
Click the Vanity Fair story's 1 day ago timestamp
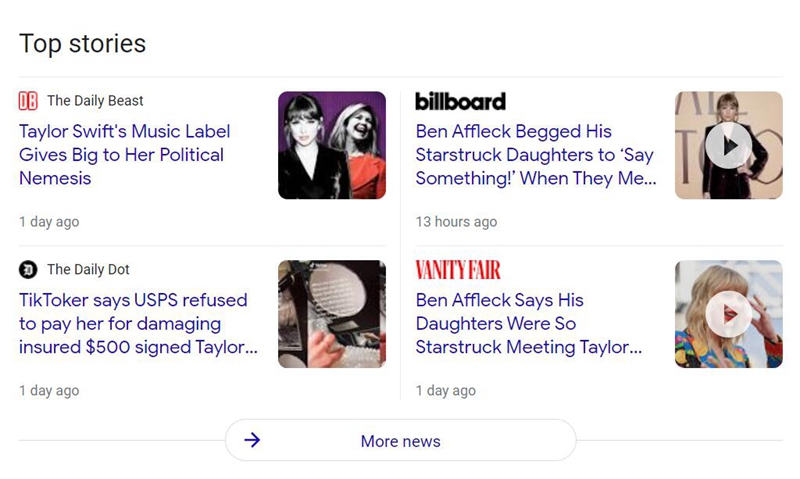[x=446, y=390]
